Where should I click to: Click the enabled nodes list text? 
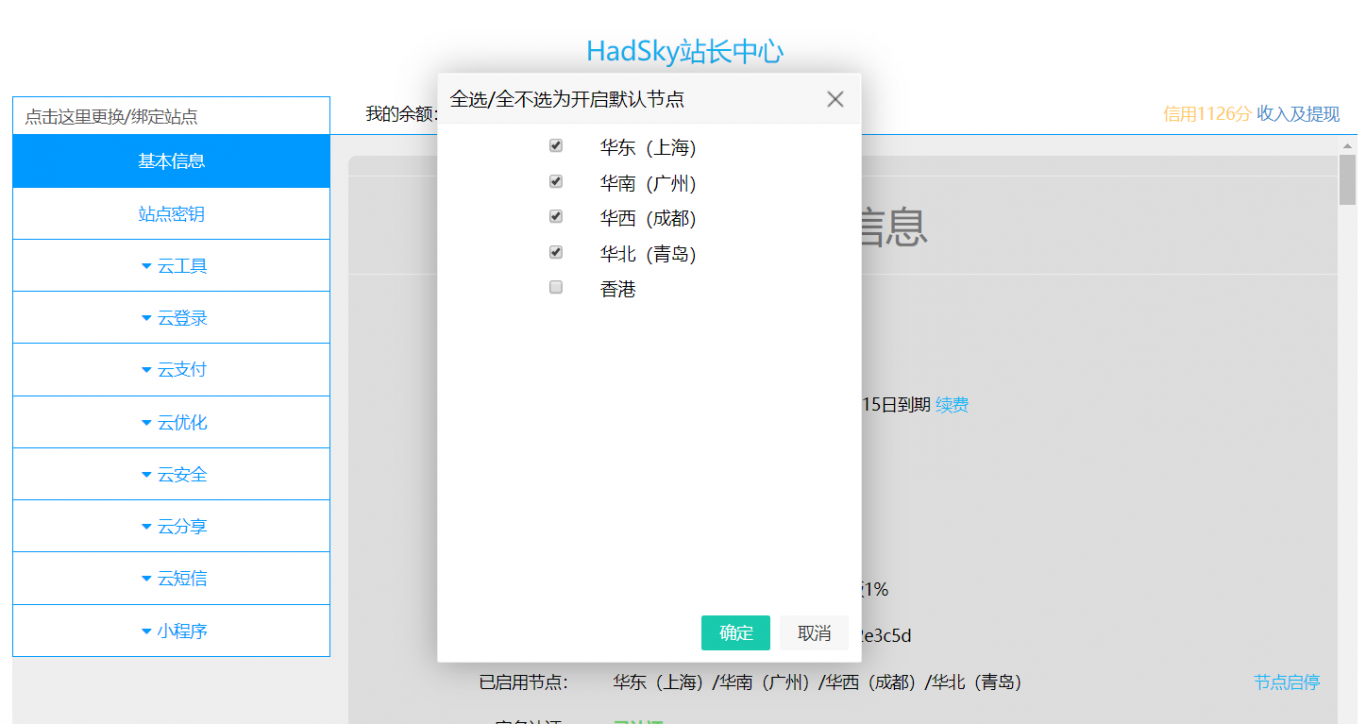pos(817,683)
